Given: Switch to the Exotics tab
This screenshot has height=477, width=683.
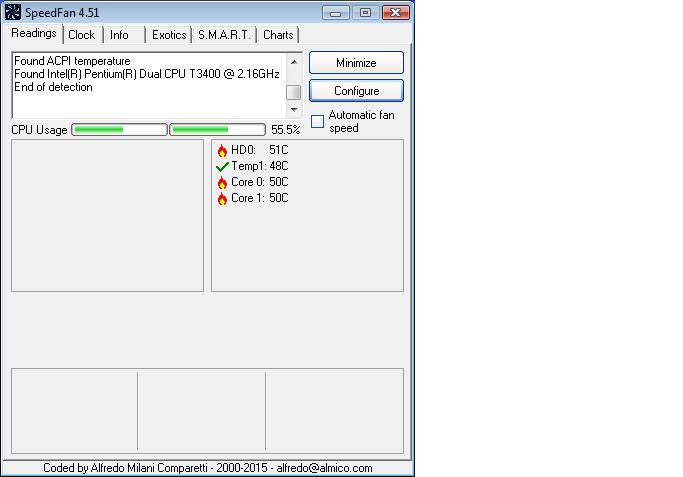Looking at the screenshot, I should click(x=169, y=35).
